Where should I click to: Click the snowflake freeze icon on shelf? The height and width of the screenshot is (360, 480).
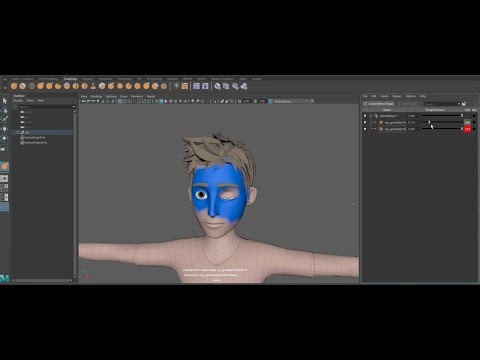(x=176, y=86)
